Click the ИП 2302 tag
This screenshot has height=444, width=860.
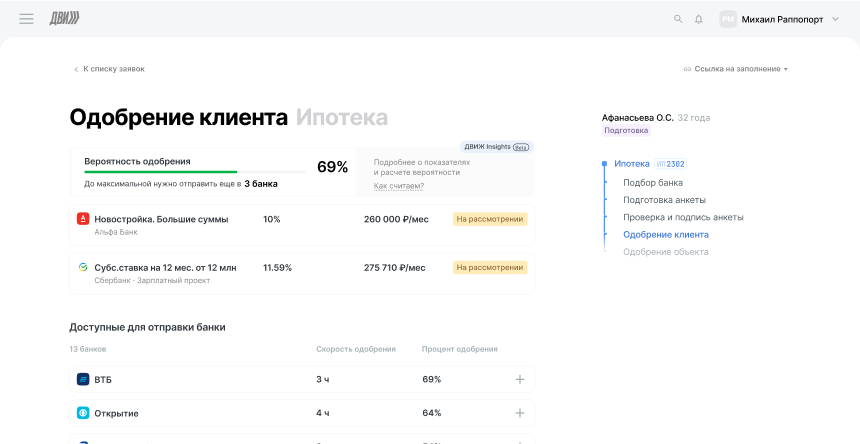click(670, 164)
